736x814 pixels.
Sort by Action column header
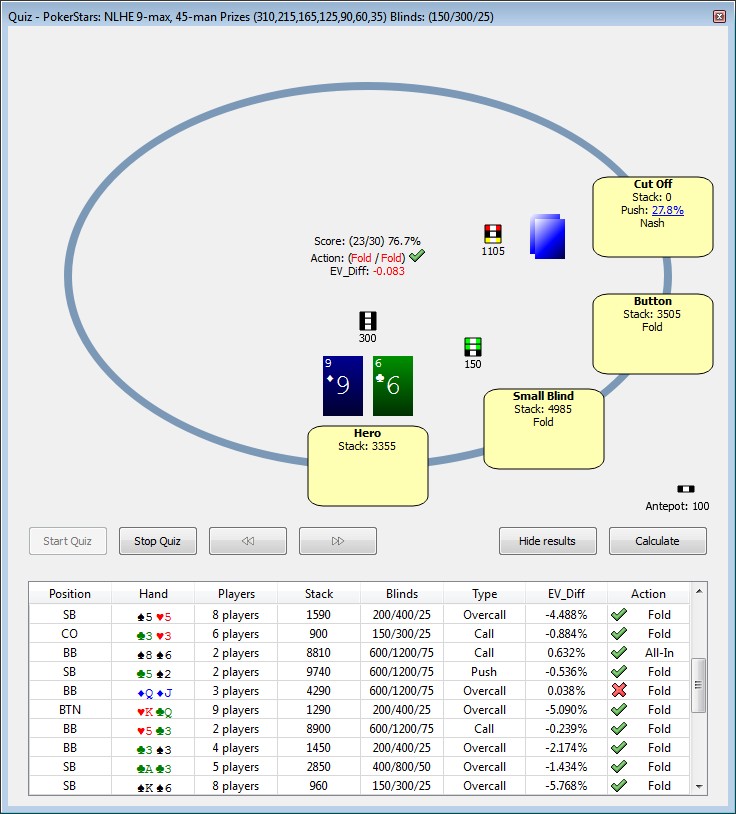(648, 593)
